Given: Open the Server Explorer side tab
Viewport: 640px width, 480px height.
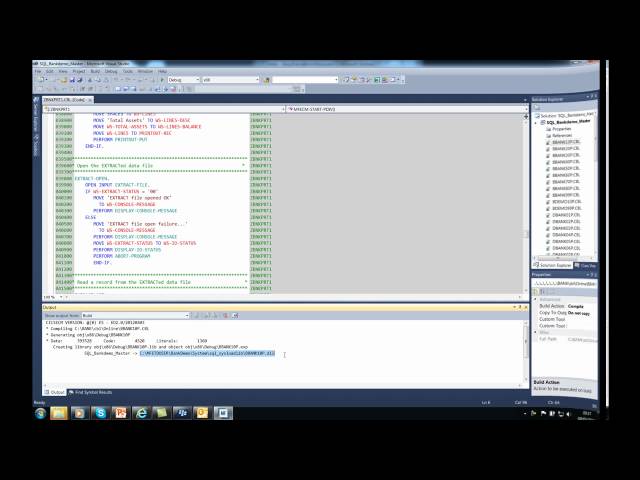Looking at the screenshot, I should (36, 113).
